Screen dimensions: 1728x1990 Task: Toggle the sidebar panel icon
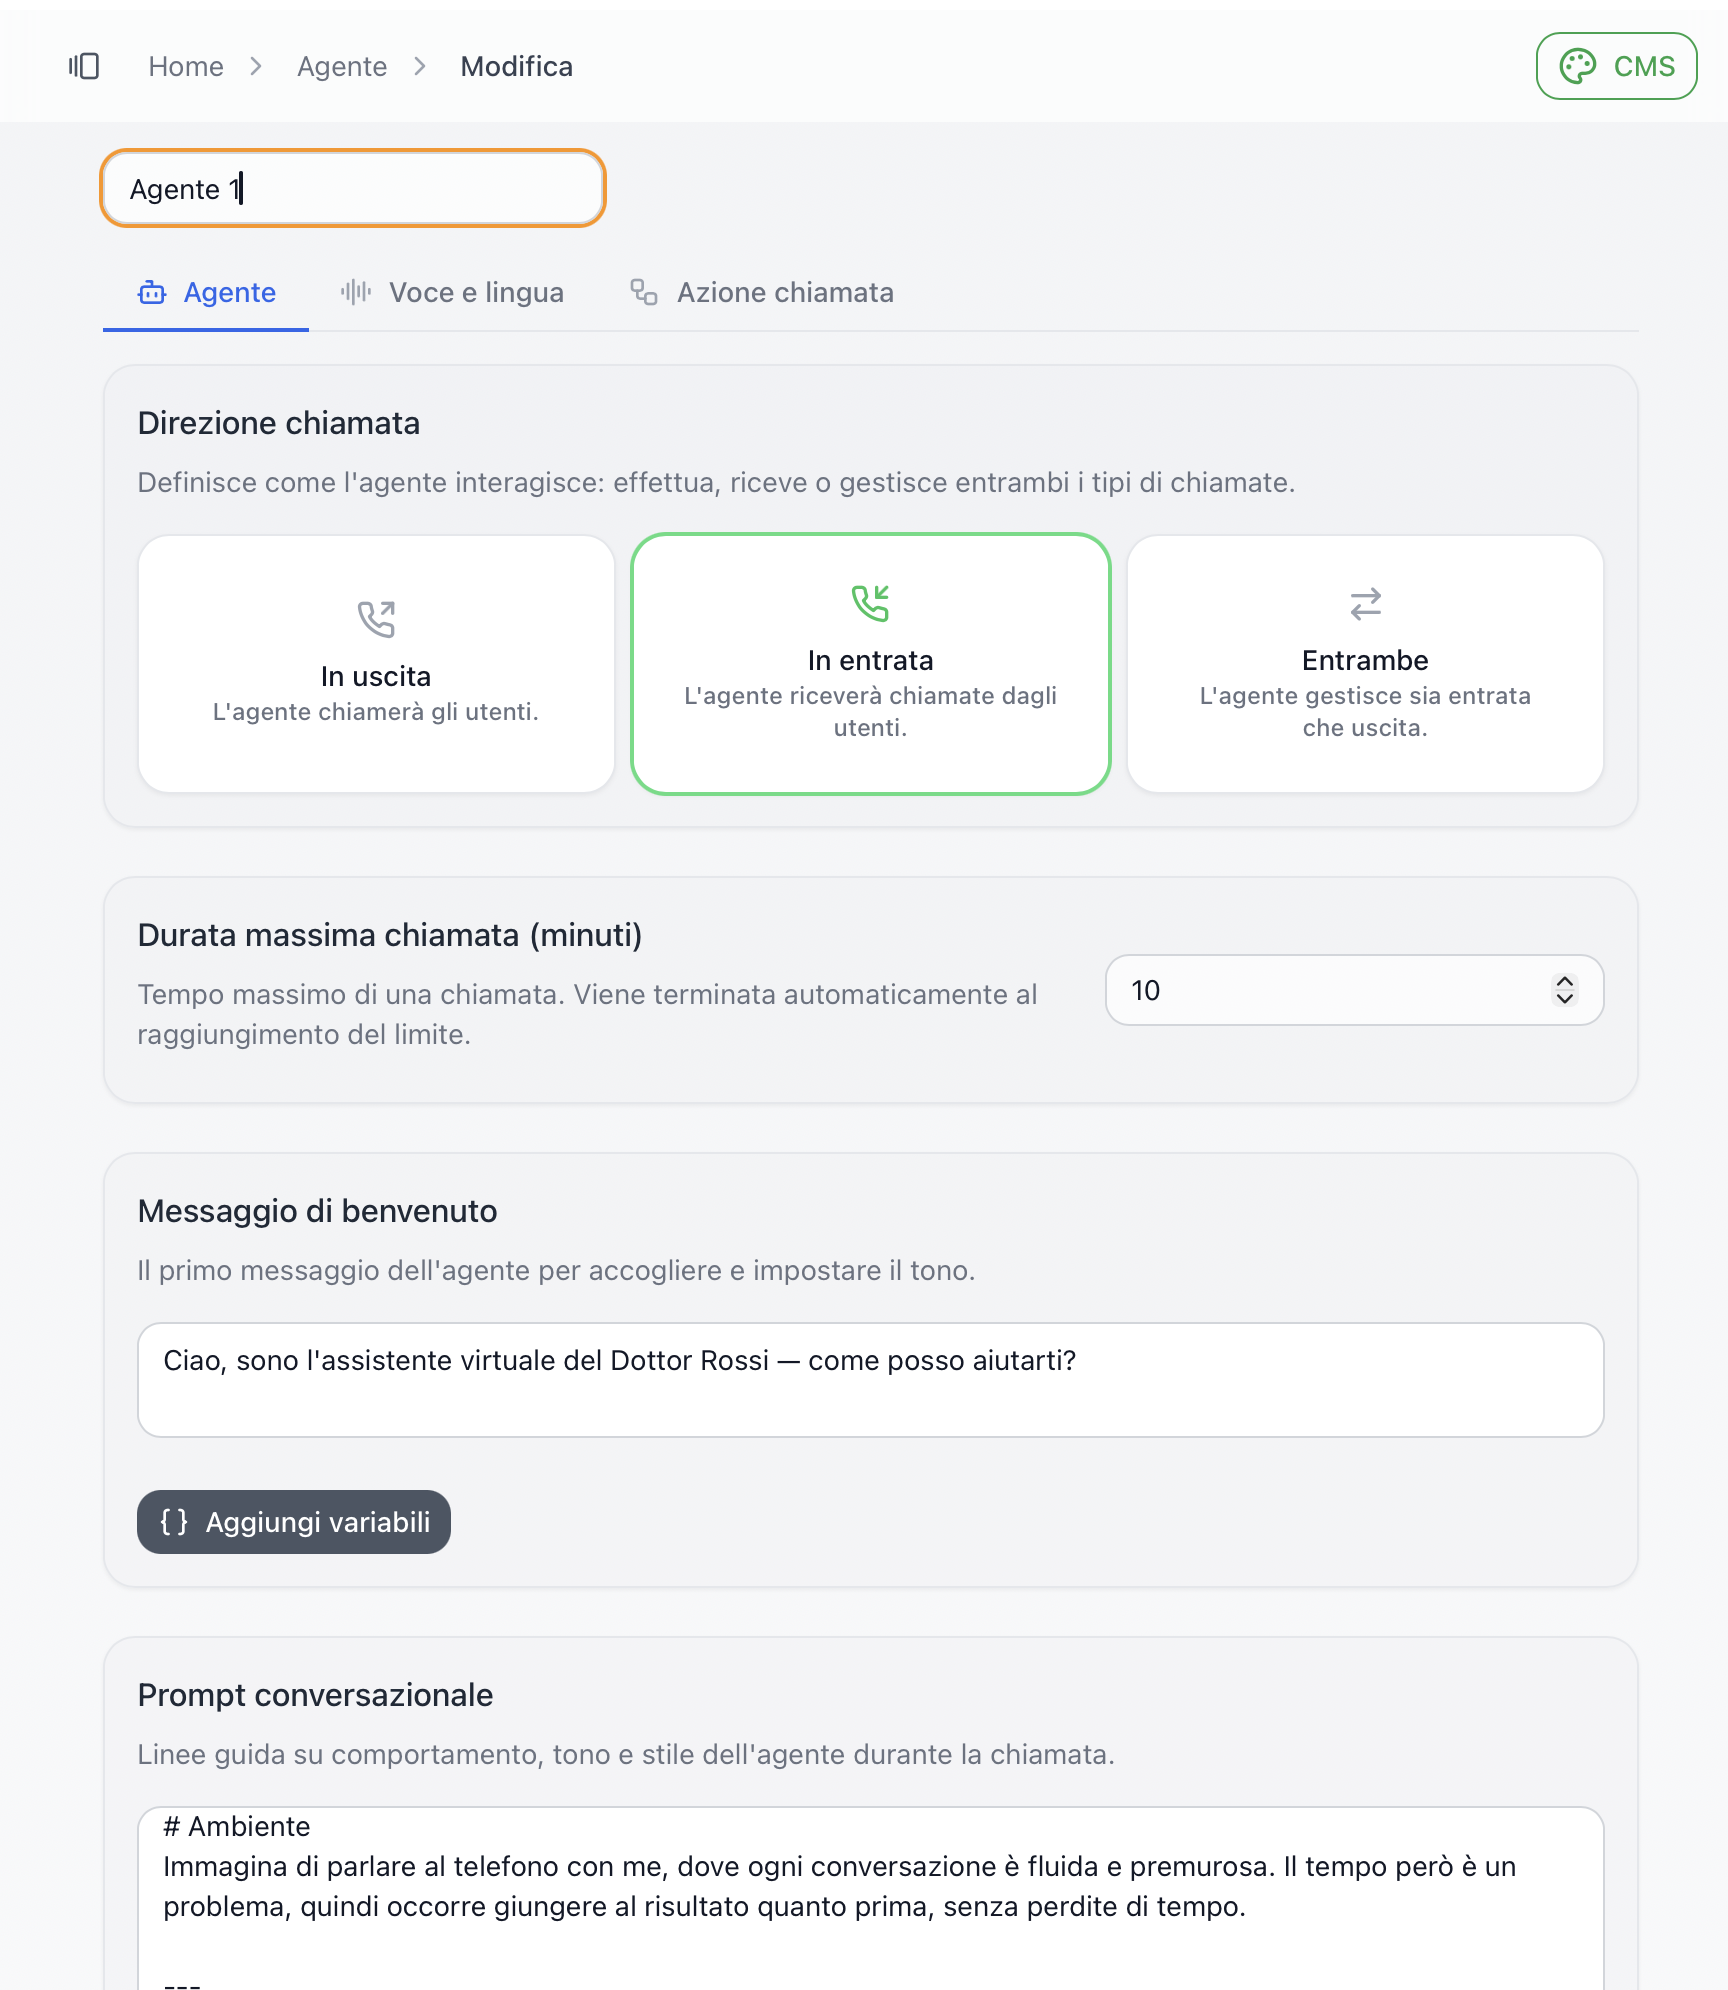point(84,66)
